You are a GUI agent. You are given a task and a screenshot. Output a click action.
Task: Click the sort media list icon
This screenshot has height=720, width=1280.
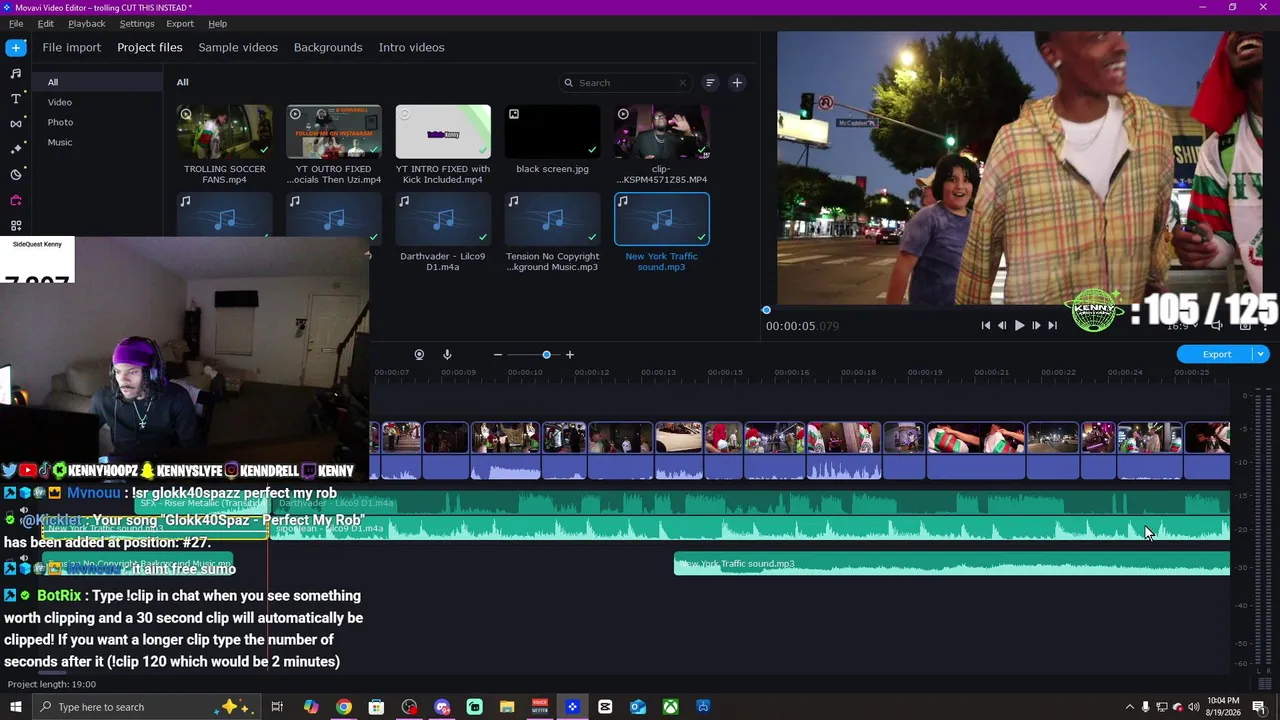[x=710, y=83]
